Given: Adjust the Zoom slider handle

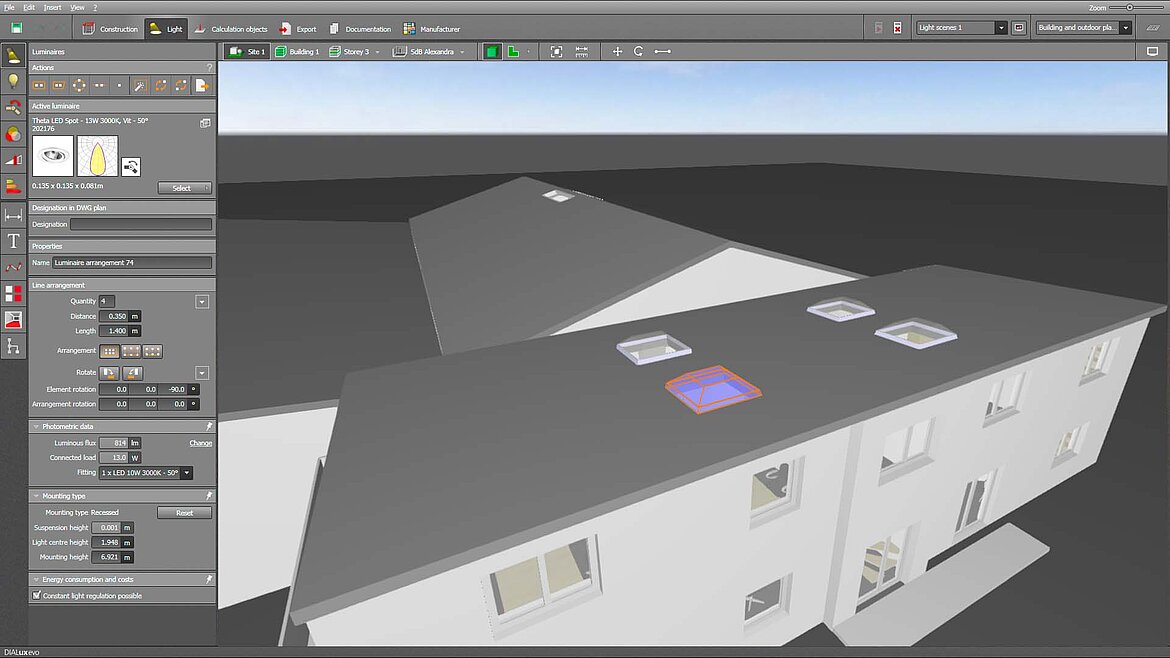Looking at the screenshot, I should (x=1129, y=7).
